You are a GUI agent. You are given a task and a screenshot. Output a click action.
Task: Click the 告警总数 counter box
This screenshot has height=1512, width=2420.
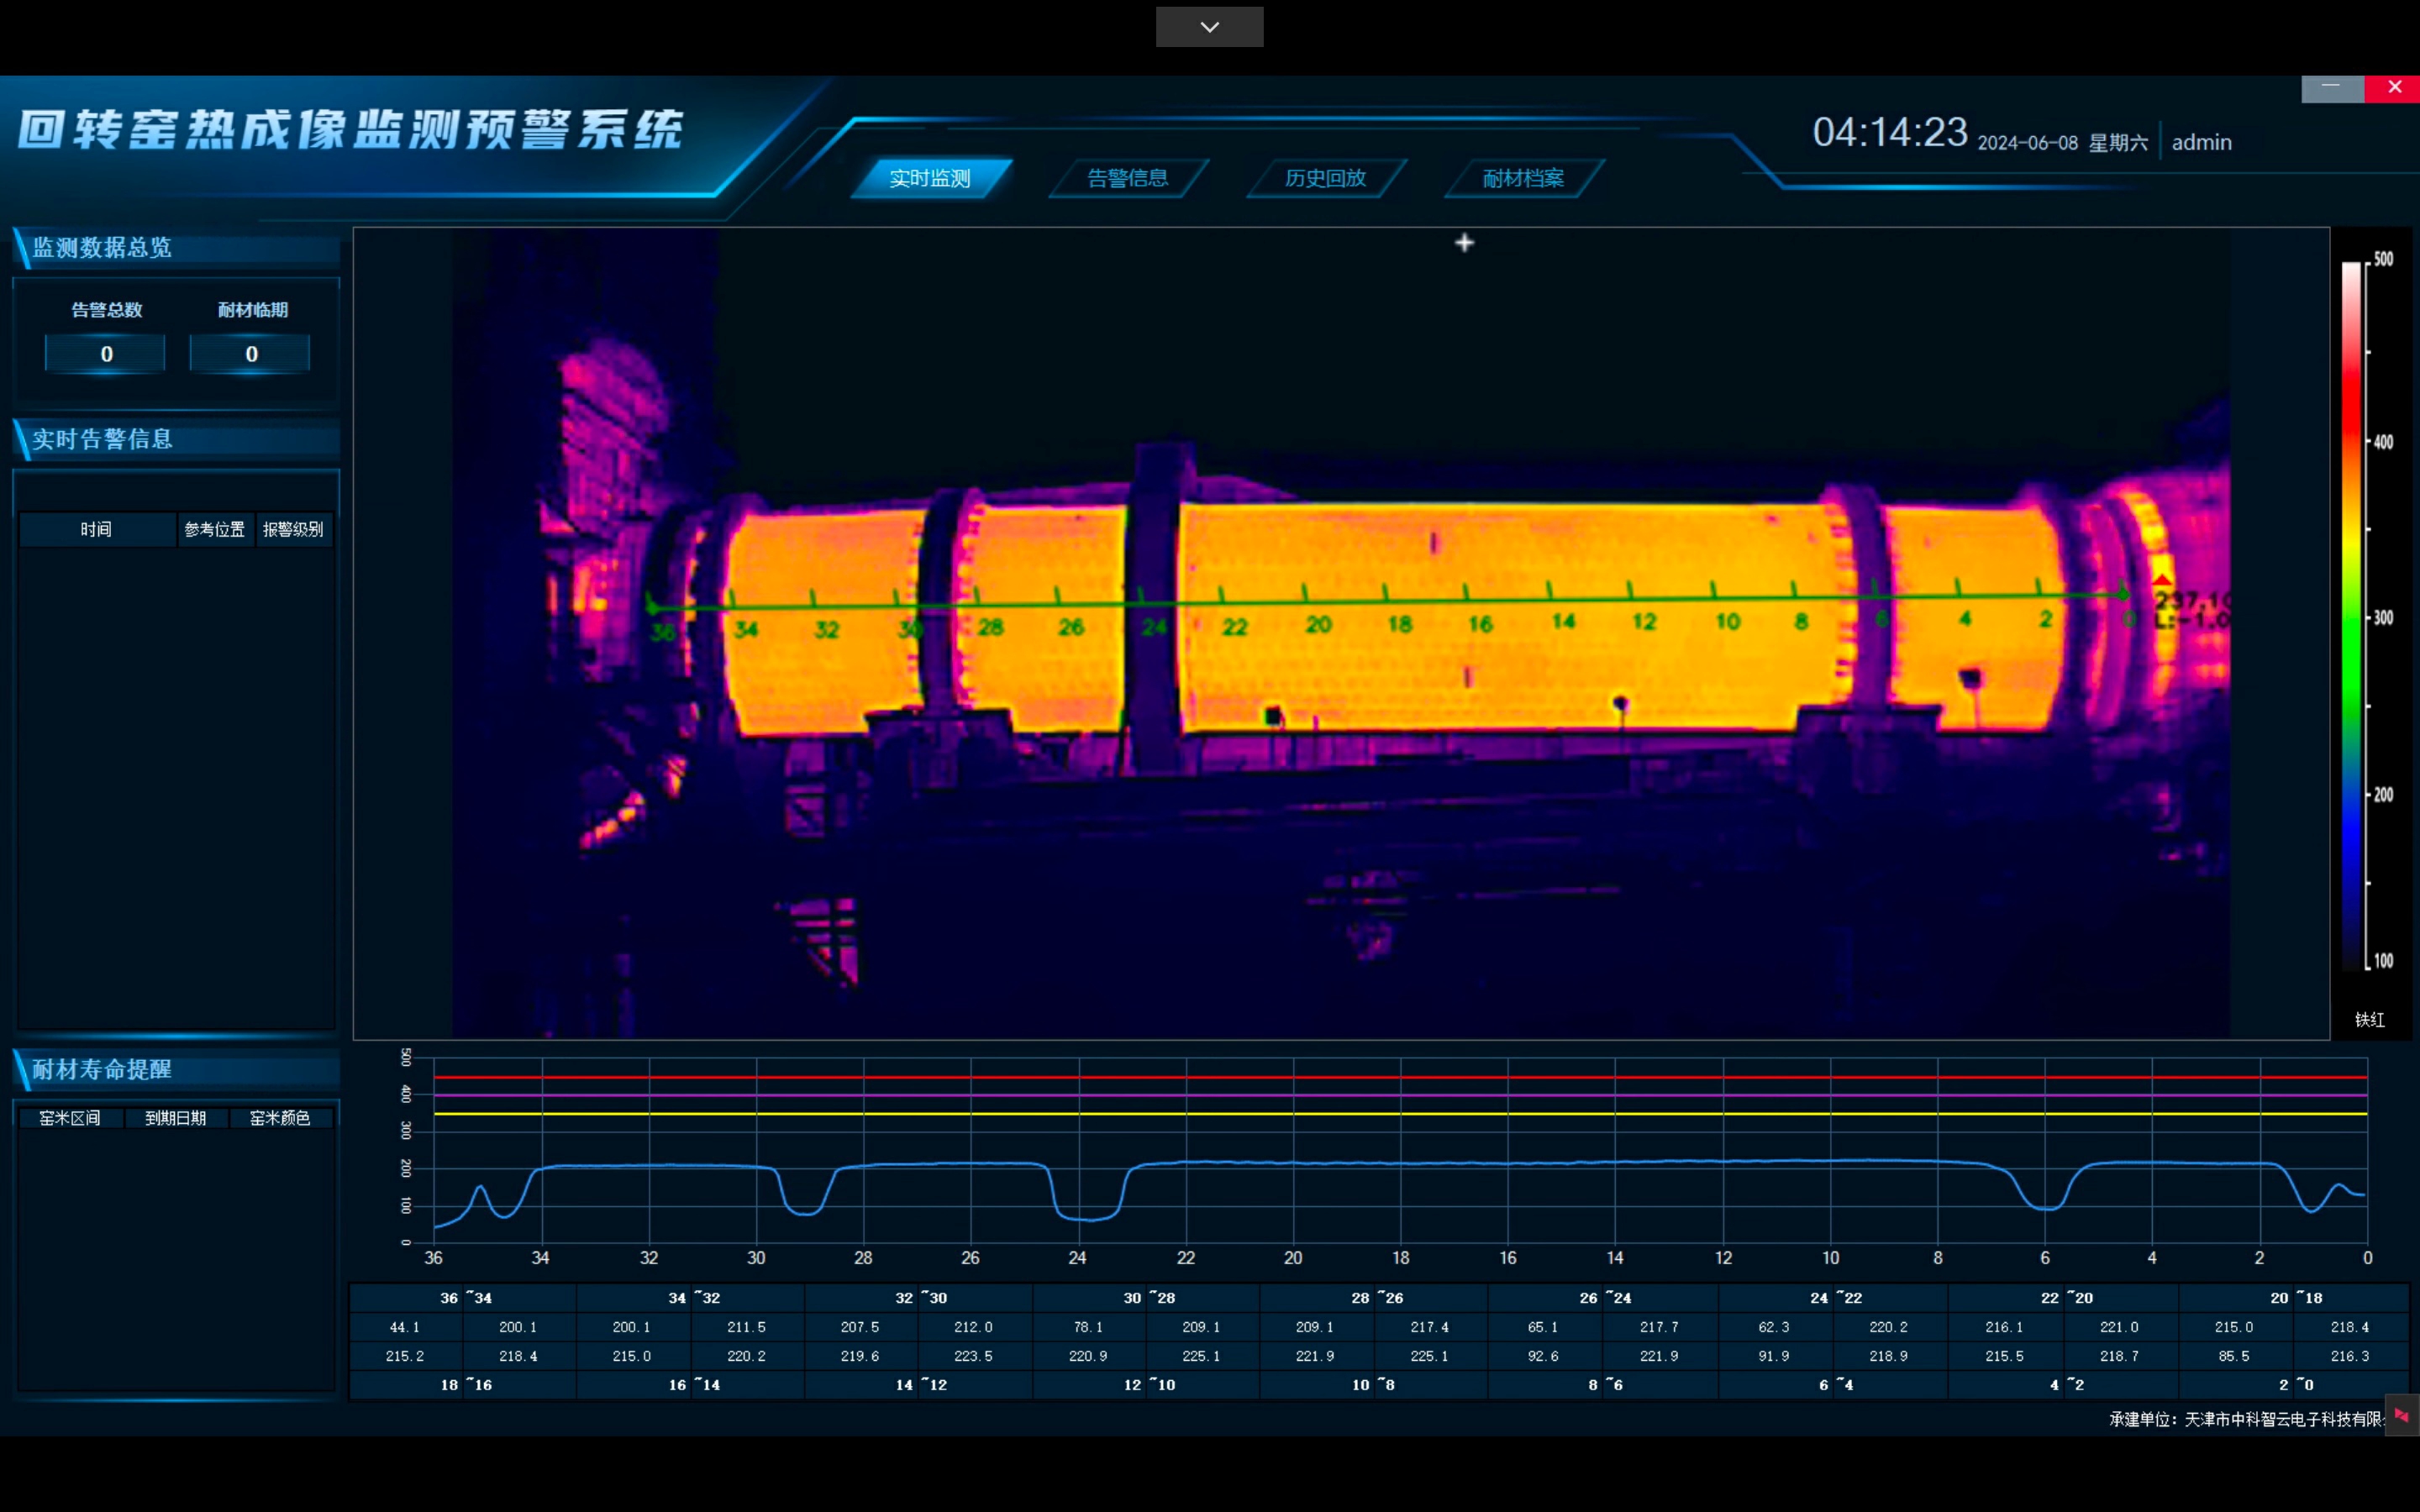pyautogui.click(x=106, y=354)
